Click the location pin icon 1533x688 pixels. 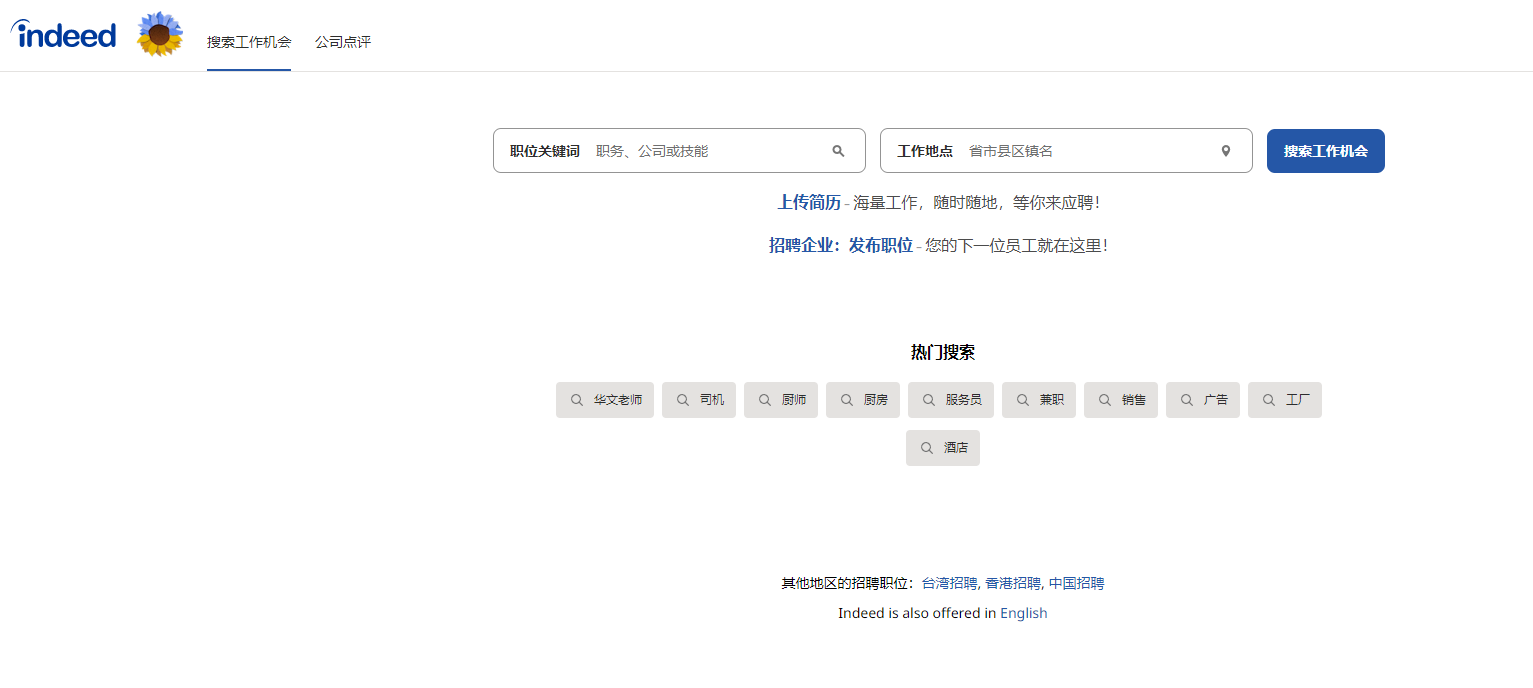1225,151
